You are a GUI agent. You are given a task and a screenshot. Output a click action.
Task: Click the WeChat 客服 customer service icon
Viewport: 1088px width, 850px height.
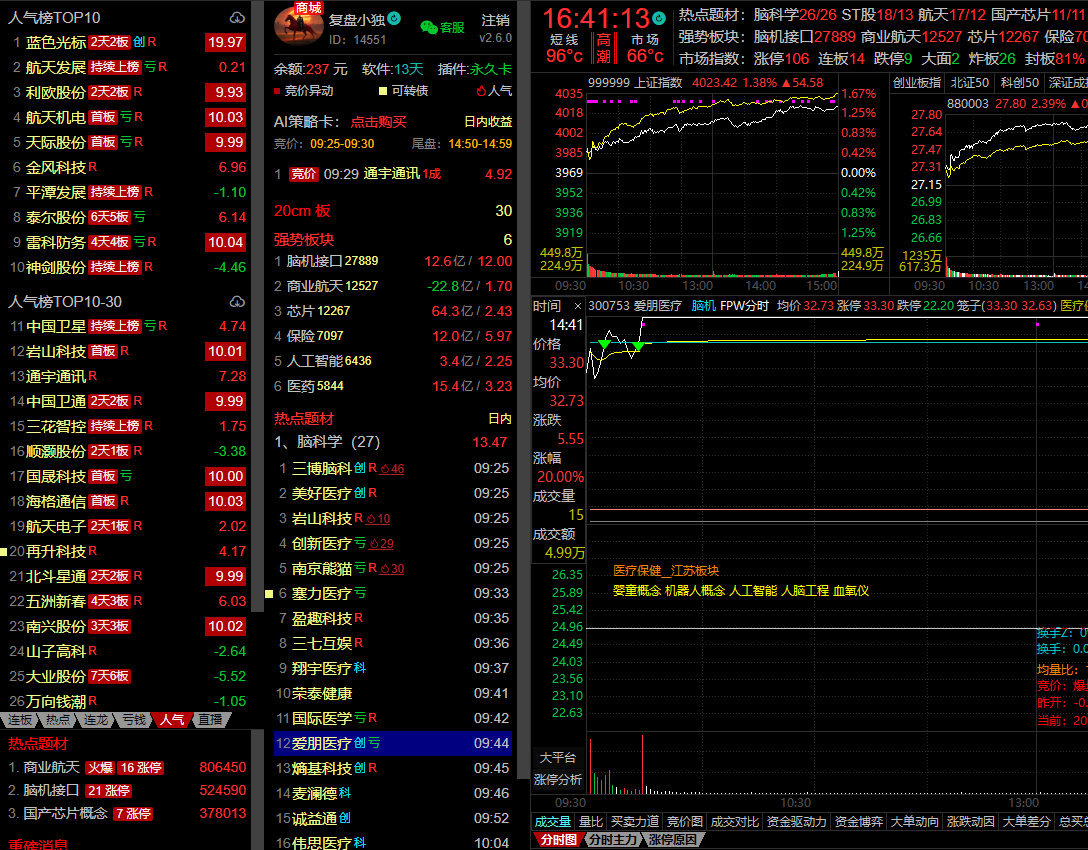(429, 27)
